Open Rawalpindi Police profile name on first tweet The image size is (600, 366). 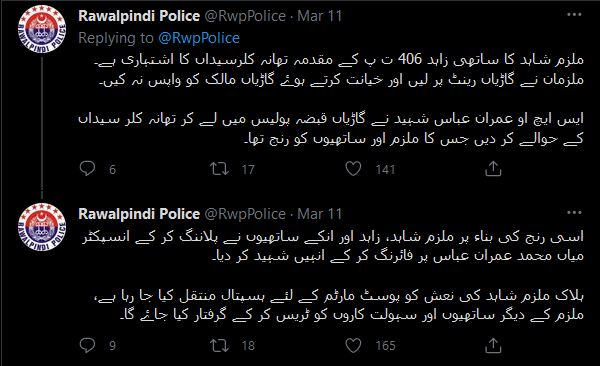[139, 16]
